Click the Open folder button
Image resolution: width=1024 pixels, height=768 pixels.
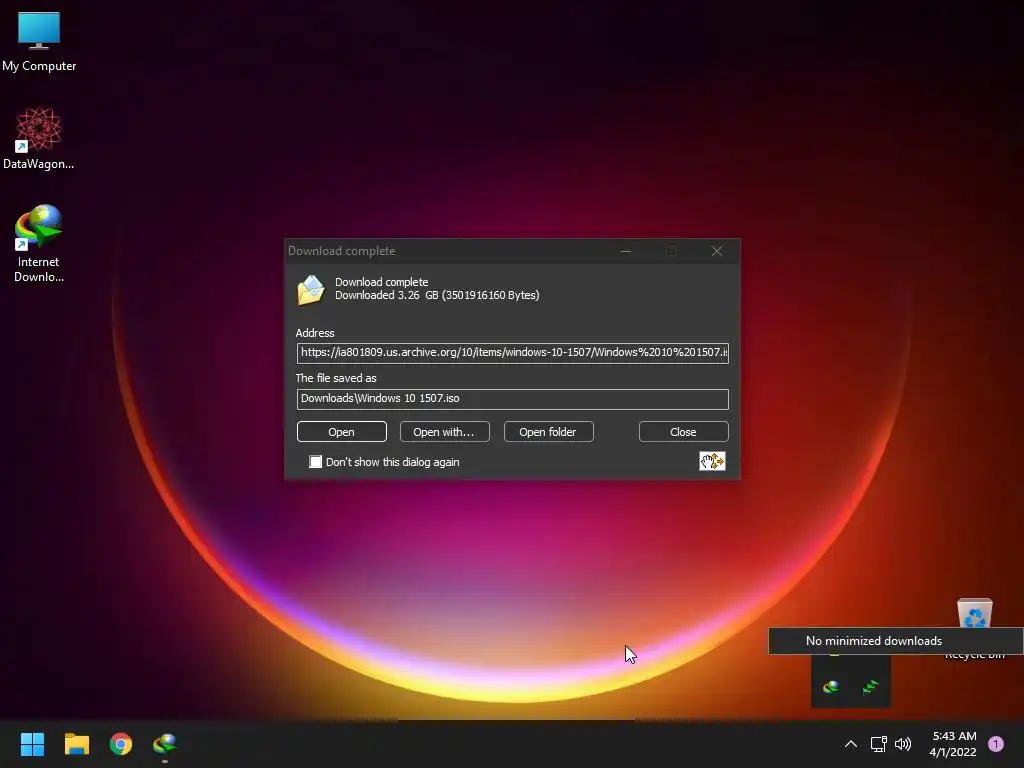pyautogui.click(x=549, y=432)
